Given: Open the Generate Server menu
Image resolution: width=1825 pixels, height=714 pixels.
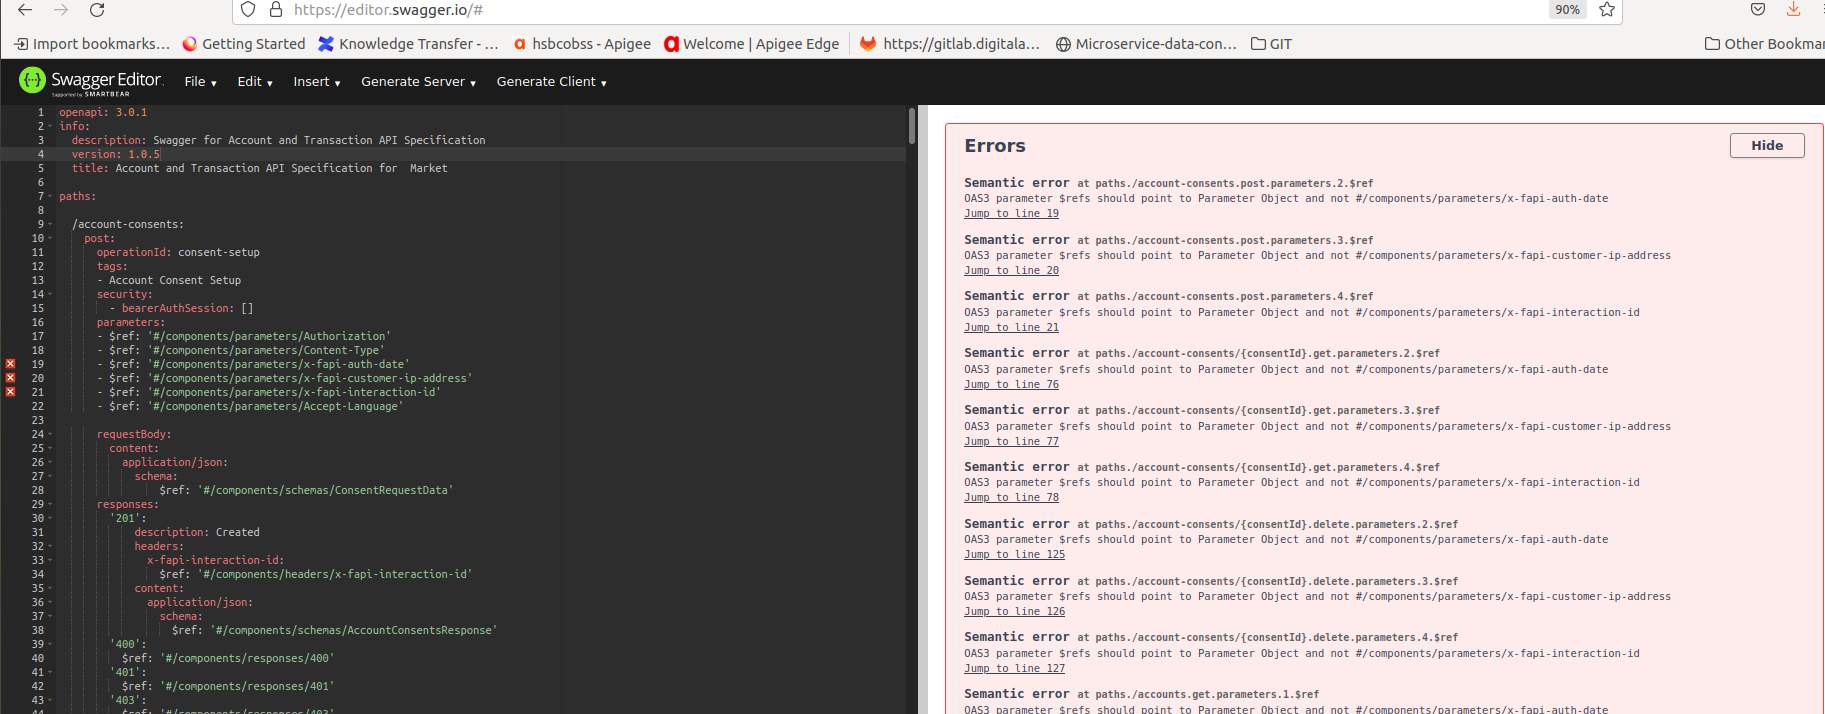Looking at the screenshot, I should pyautogui.click(x=418, y=82).
